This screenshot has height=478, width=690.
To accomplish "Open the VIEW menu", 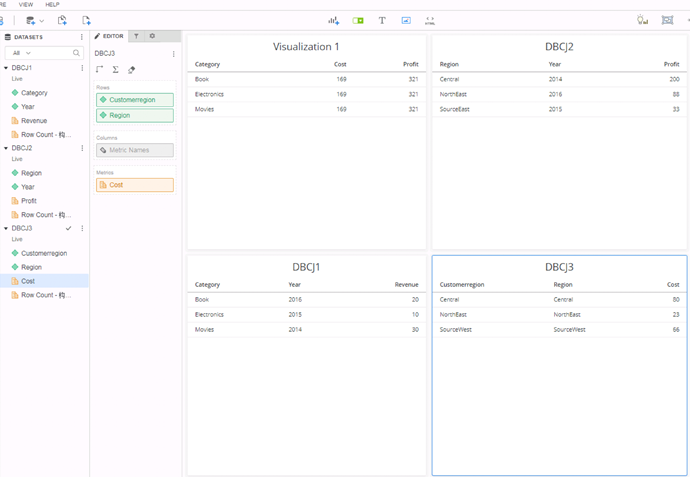I will coord(26,4).
